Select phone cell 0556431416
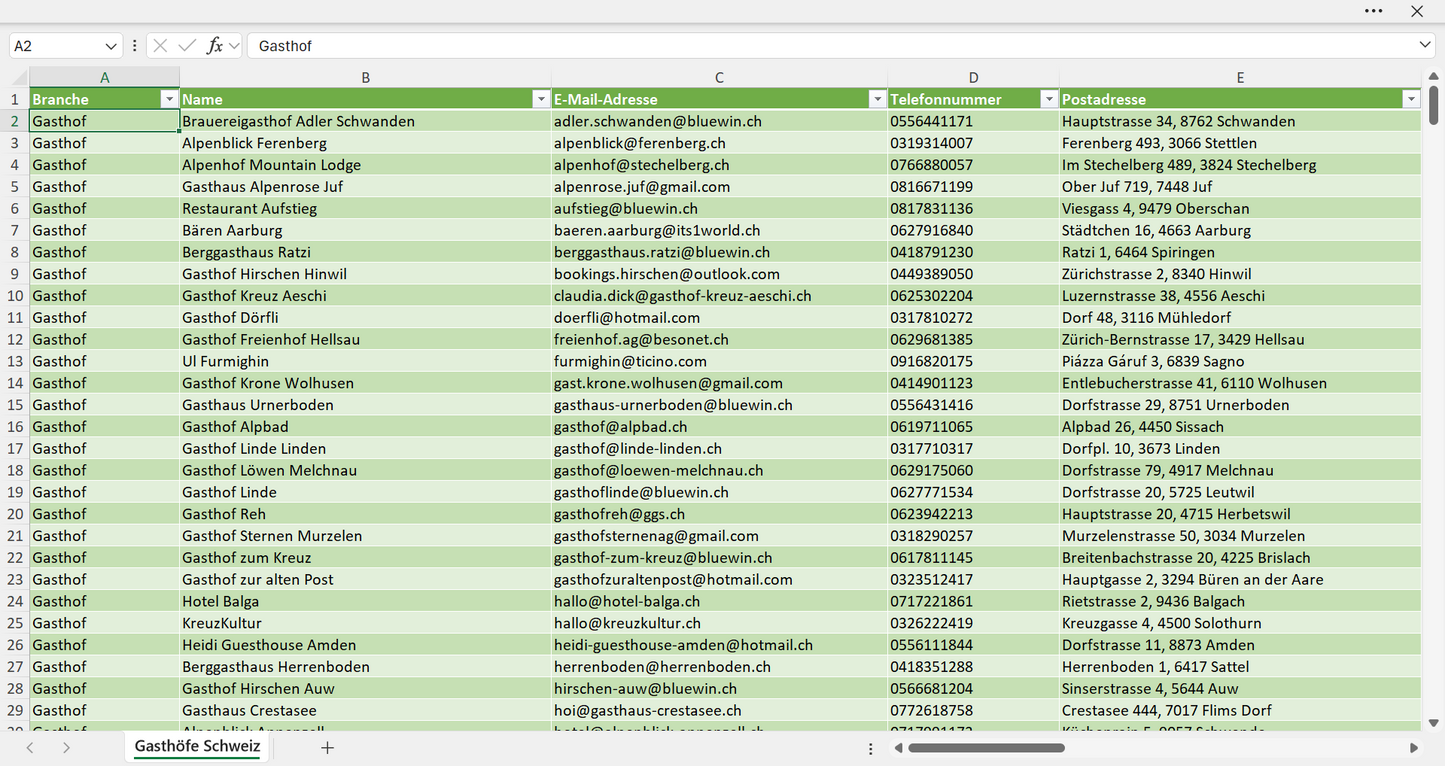Image resolution: width=1445 pixels, height=766 pixels. pos(973,405)
